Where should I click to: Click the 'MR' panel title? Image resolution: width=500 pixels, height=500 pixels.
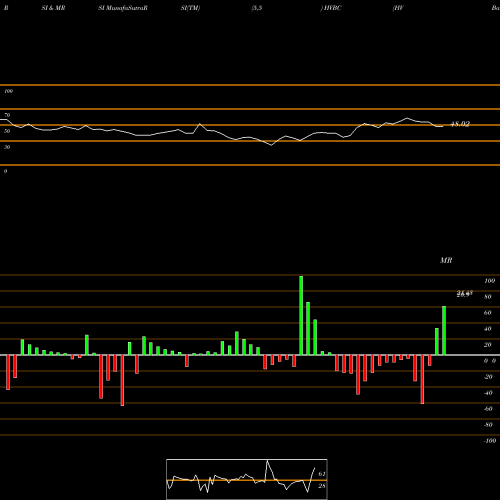click(x=446, y=260)
